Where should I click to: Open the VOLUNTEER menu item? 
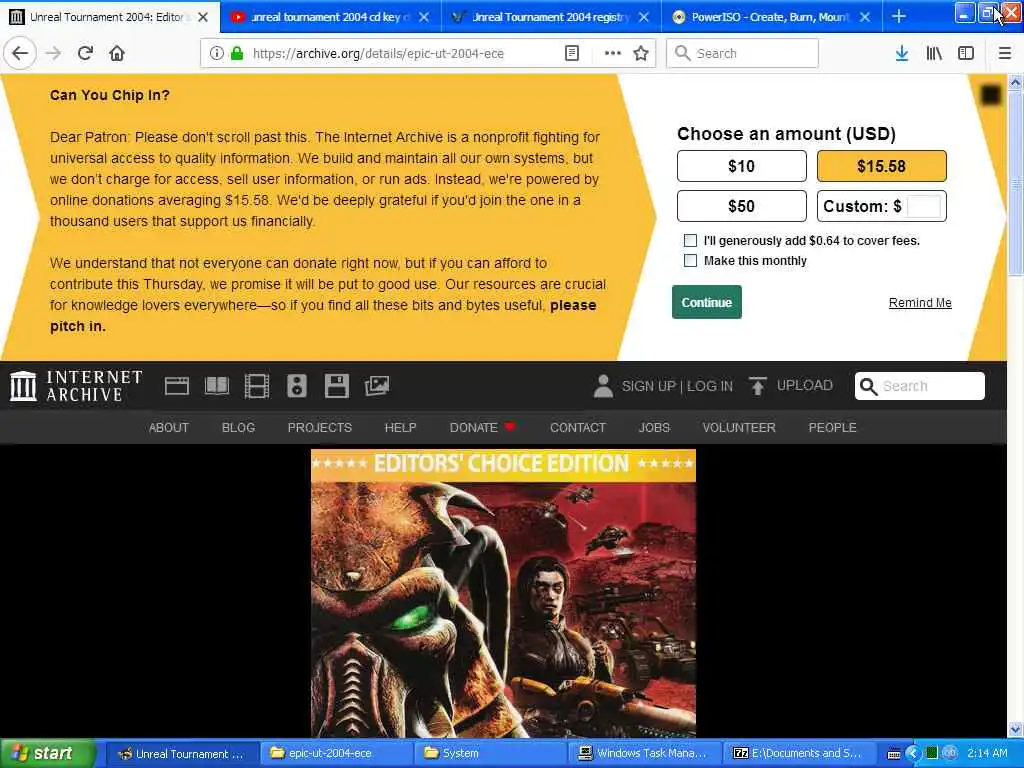(x=739, y=427)
